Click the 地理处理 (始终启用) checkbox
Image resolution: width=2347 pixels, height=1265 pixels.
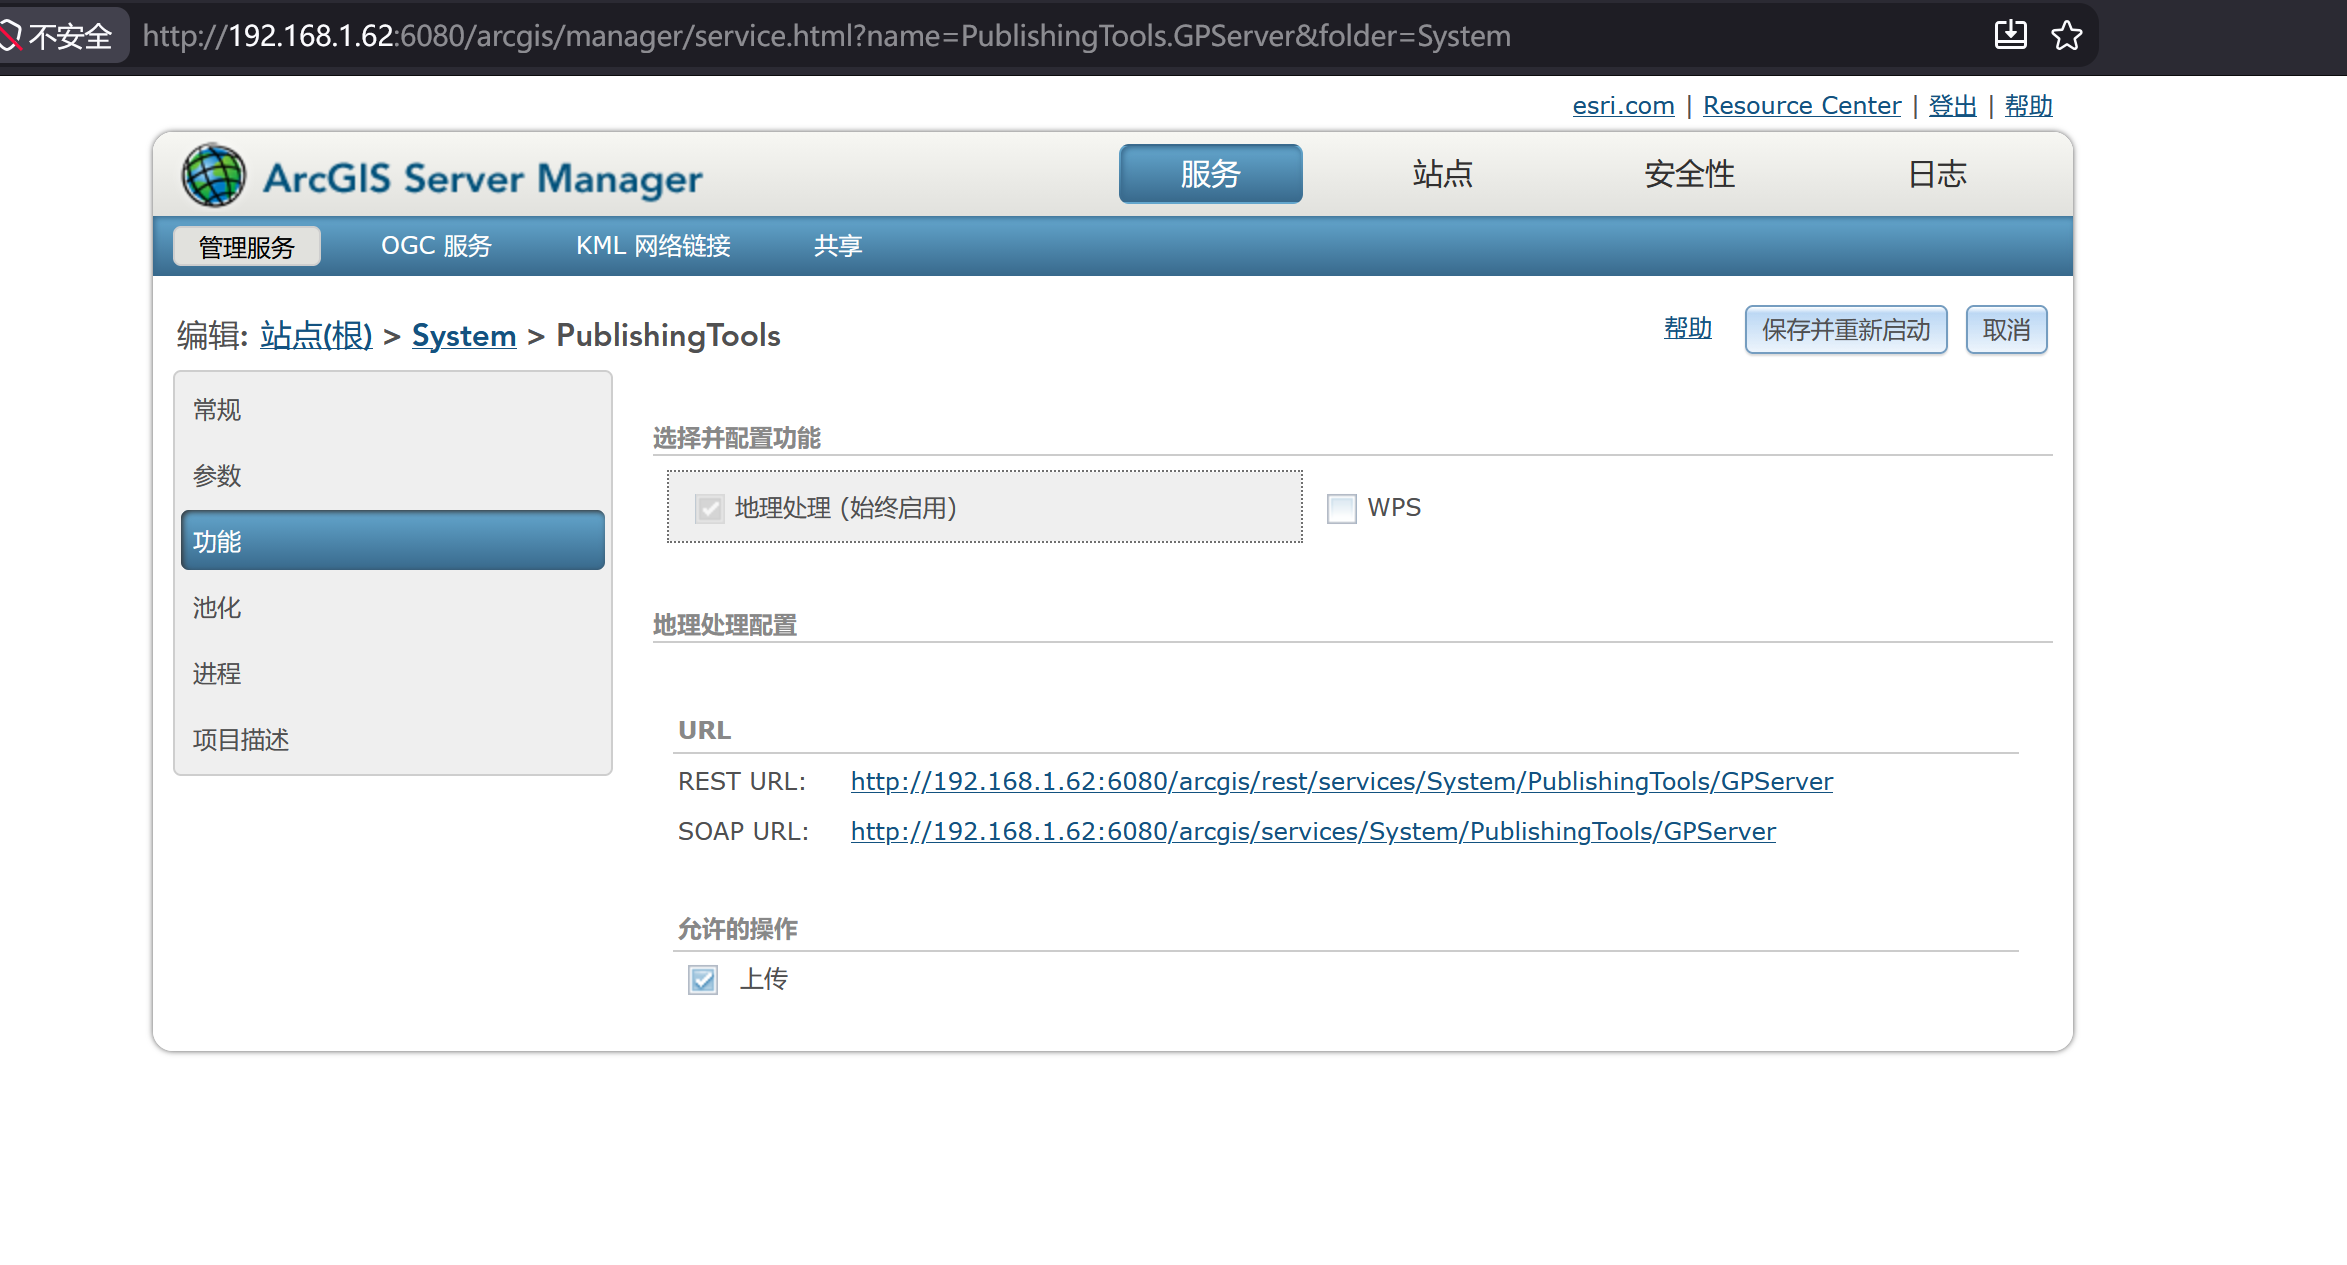tap(710, 509)
